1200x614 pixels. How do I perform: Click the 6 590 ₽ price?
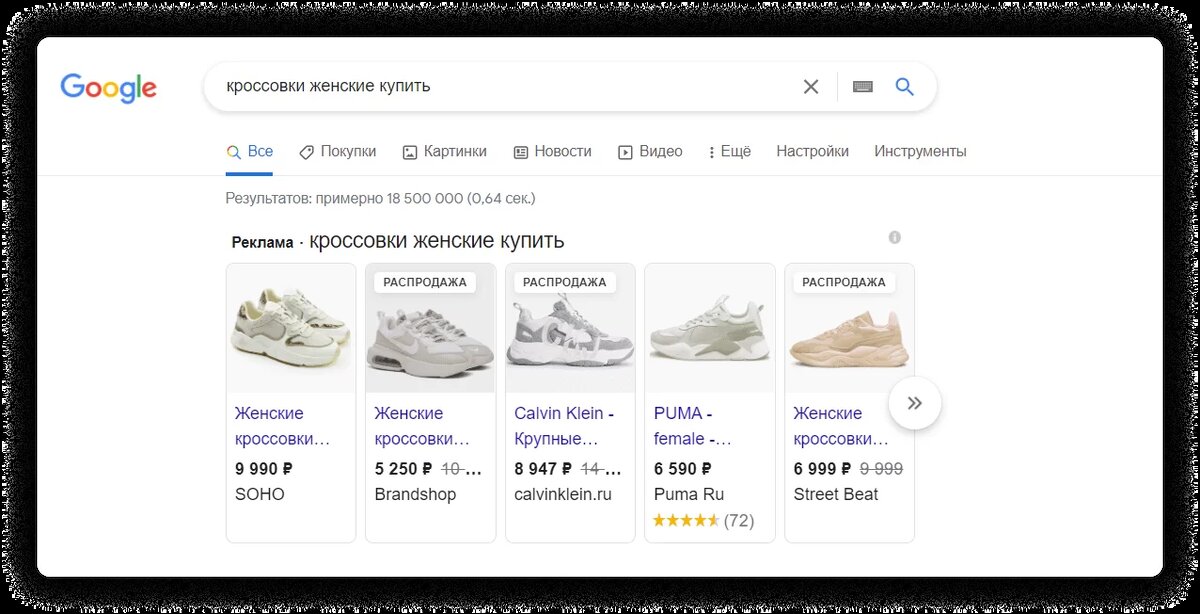click(683, 468)
